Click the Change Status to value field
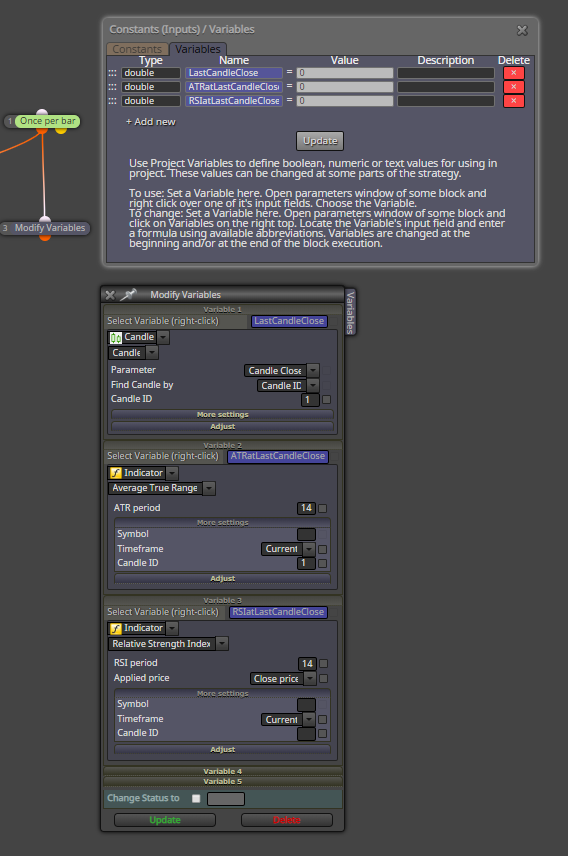The width and height of the screenshot is (568, 856). [226, 799]
